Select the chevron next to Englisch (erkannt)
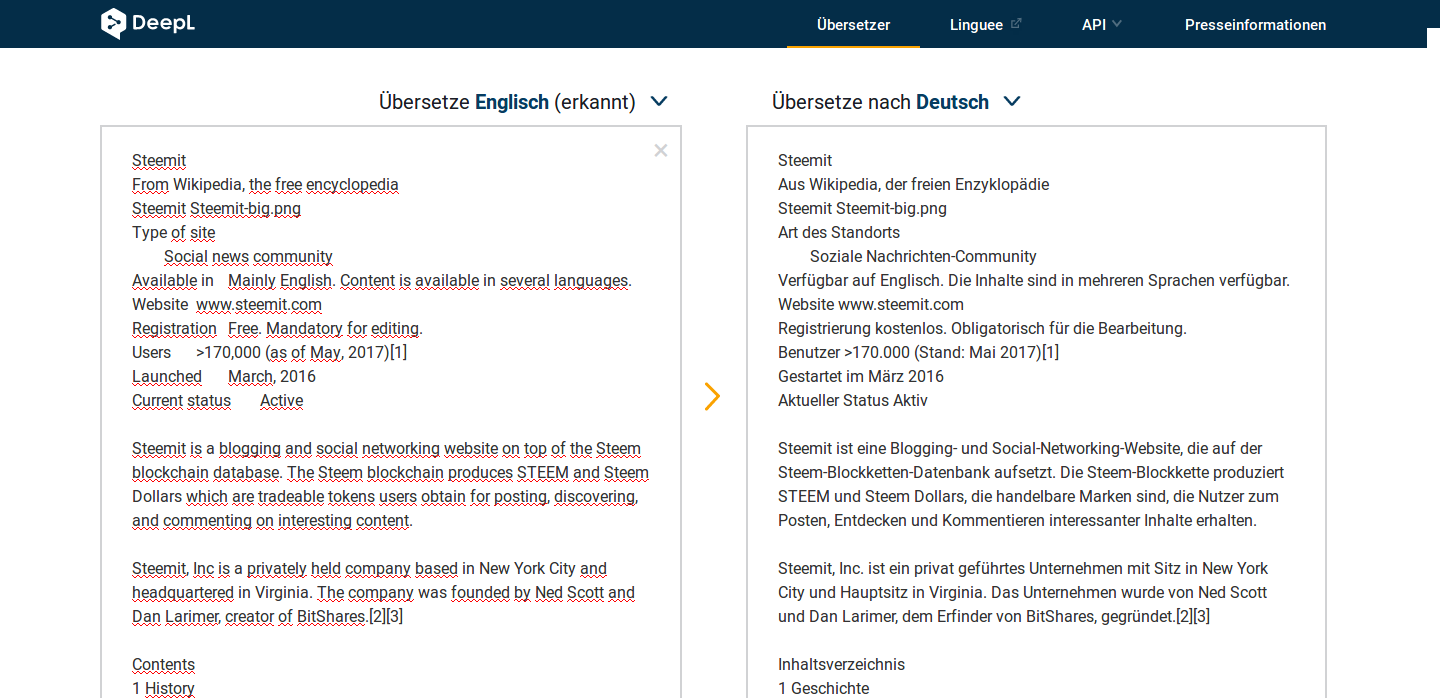This screenshot has height=698, width=1440. (658, 101)
